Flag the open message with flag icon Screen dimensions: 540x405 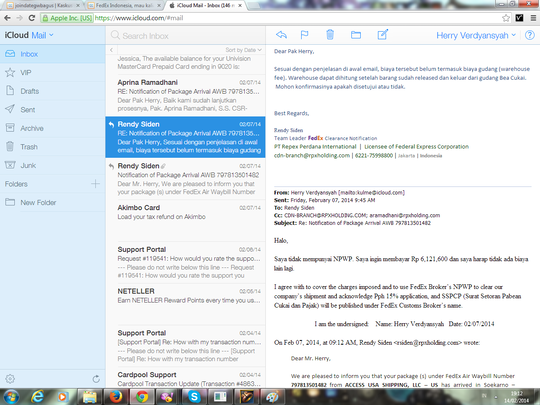(x=304, y=35)
